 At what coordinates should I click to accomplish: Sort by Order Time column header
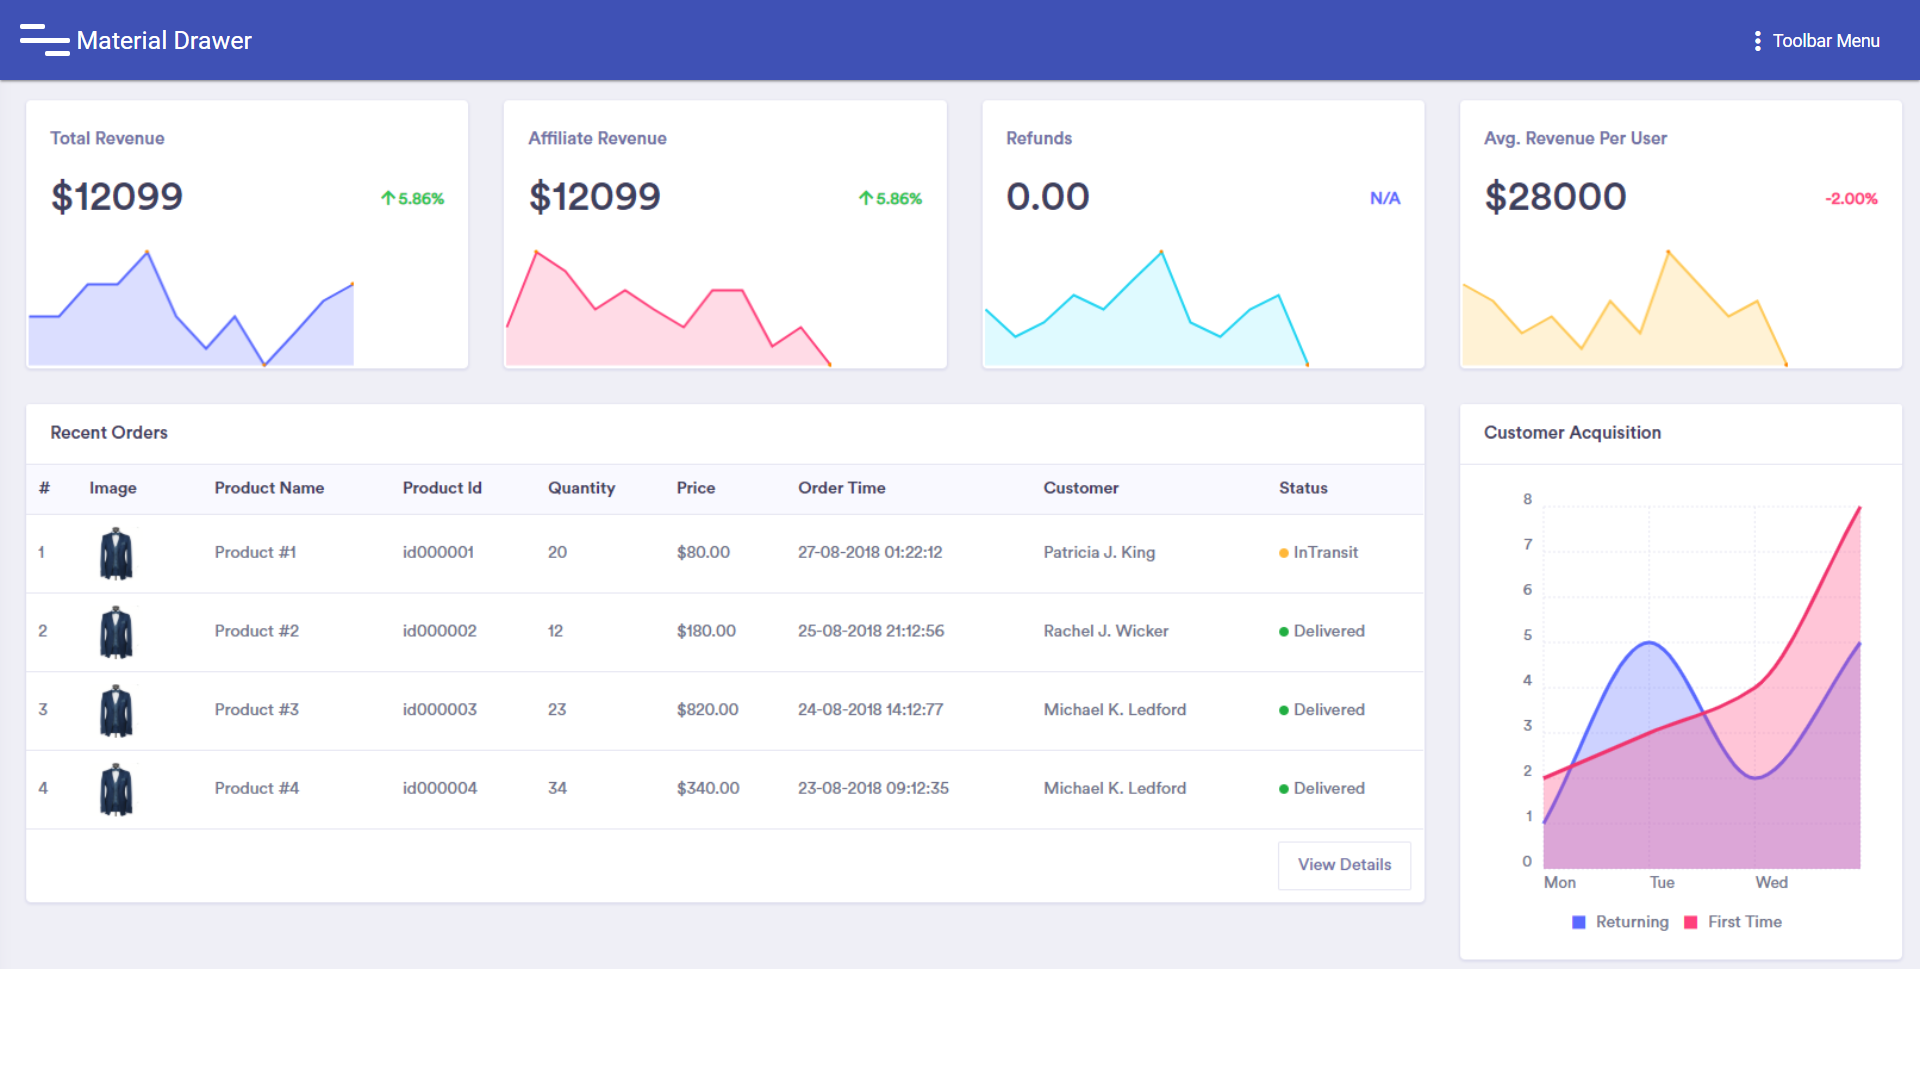(x=841, y=488)
